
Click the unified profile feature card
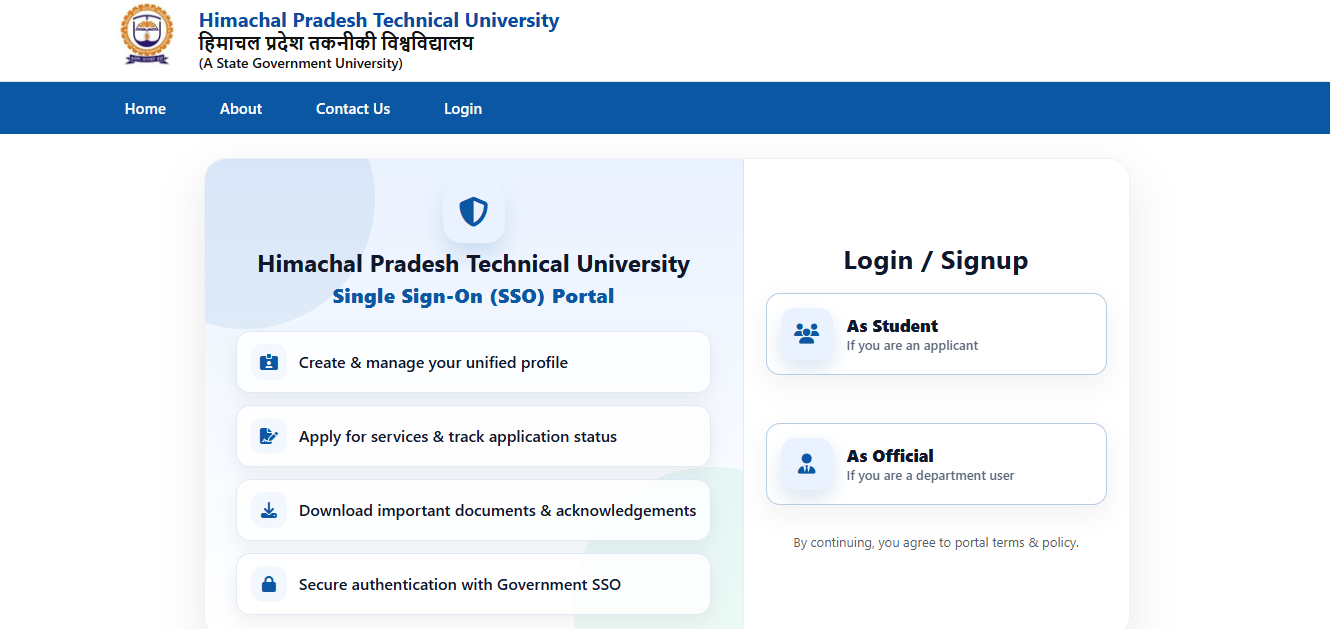473,362
